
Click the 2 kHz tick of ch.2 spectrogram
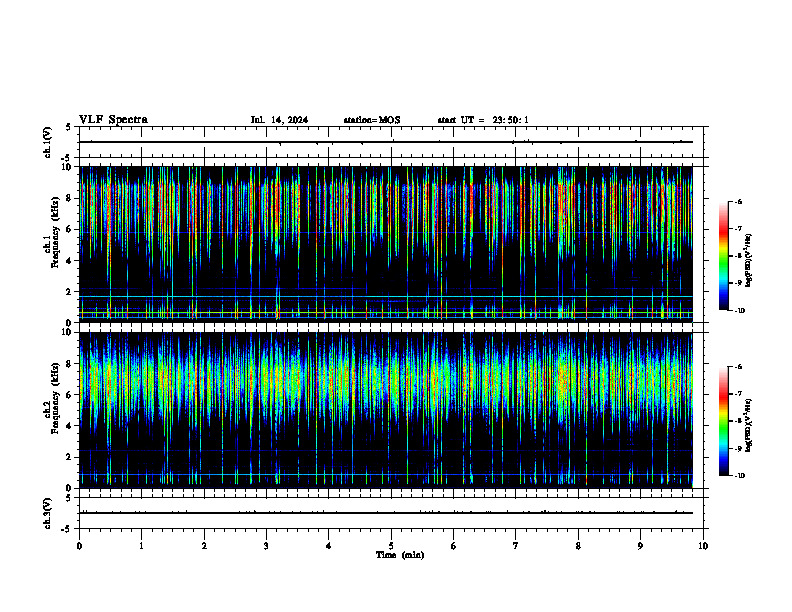click(x=70, y=458)
